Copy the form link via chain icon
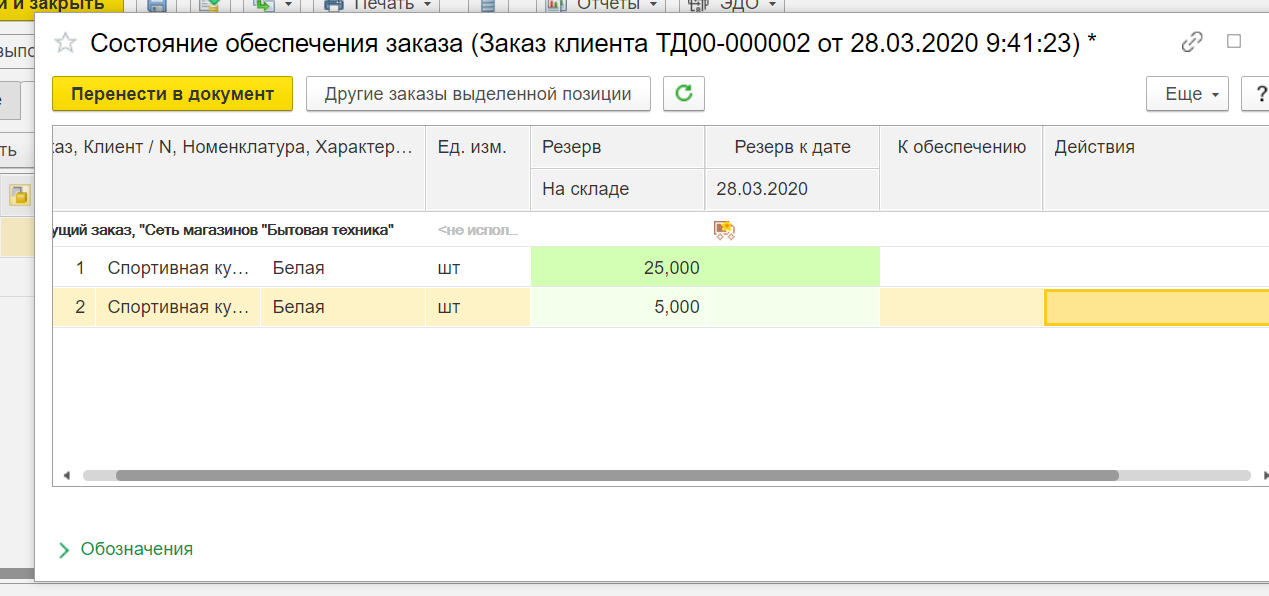 point(1191,42)
